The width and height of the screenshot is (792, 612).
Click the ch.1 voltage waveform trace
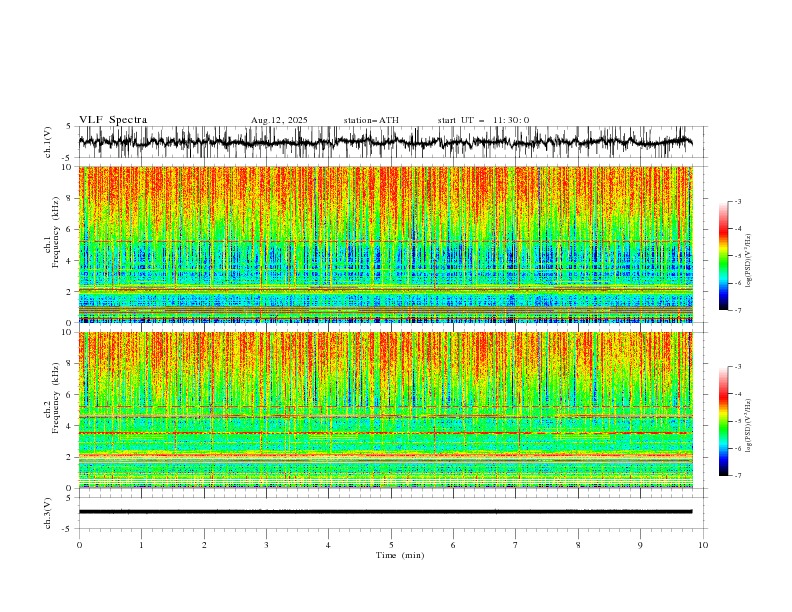point(385,142)
